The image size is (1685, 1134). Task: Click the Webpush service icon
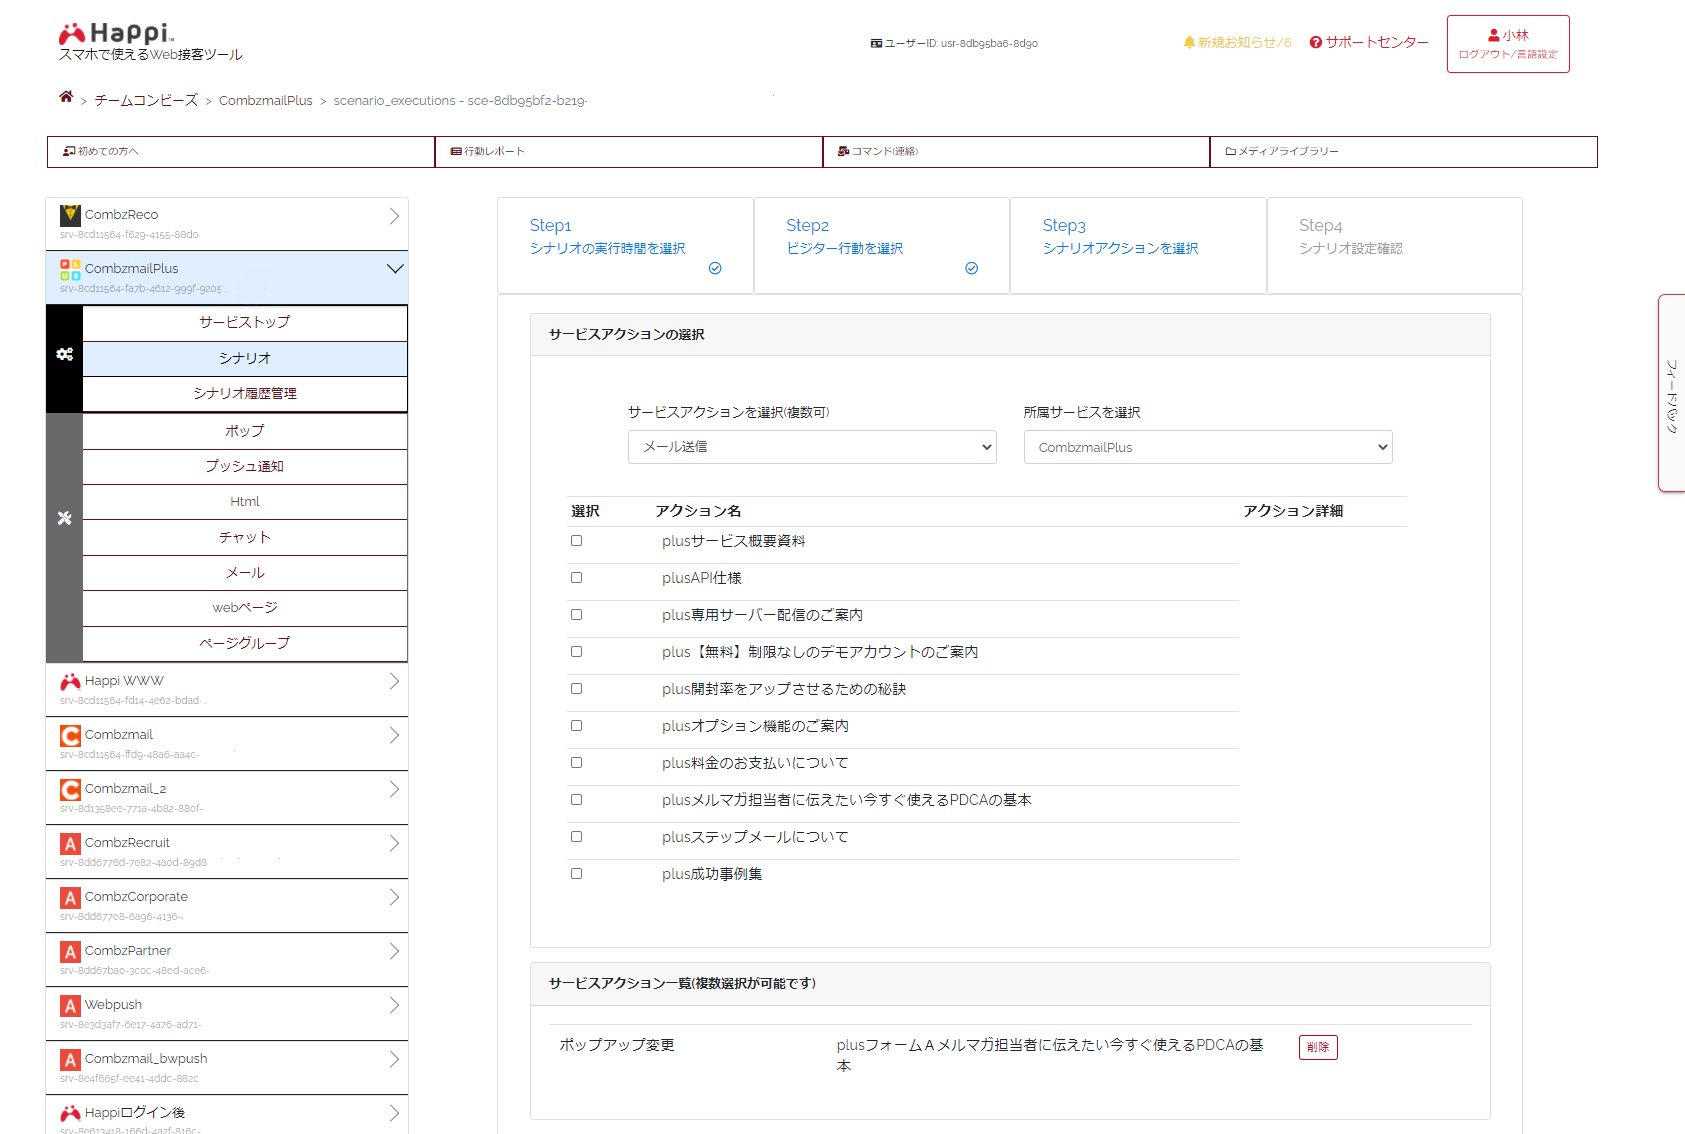coord(70,1005)
